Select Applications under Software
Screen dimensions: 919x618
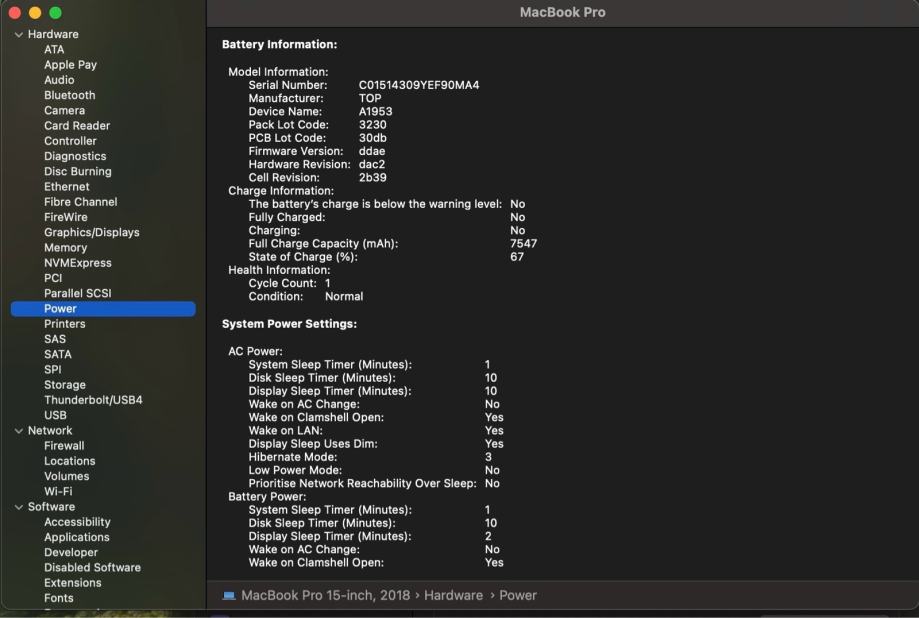pyautogui.click(x=77, y=538)
